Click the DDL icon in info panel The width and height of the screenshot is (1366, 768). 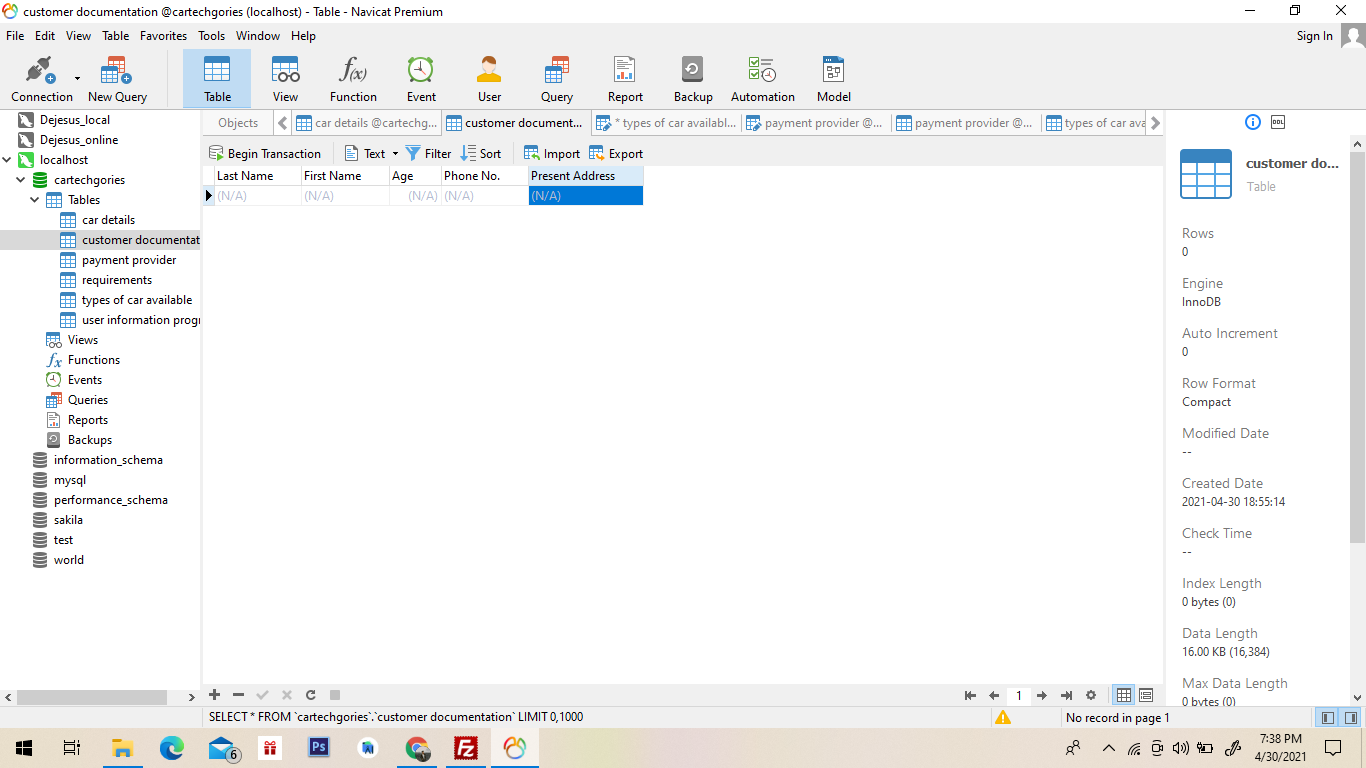point(1278,122)
